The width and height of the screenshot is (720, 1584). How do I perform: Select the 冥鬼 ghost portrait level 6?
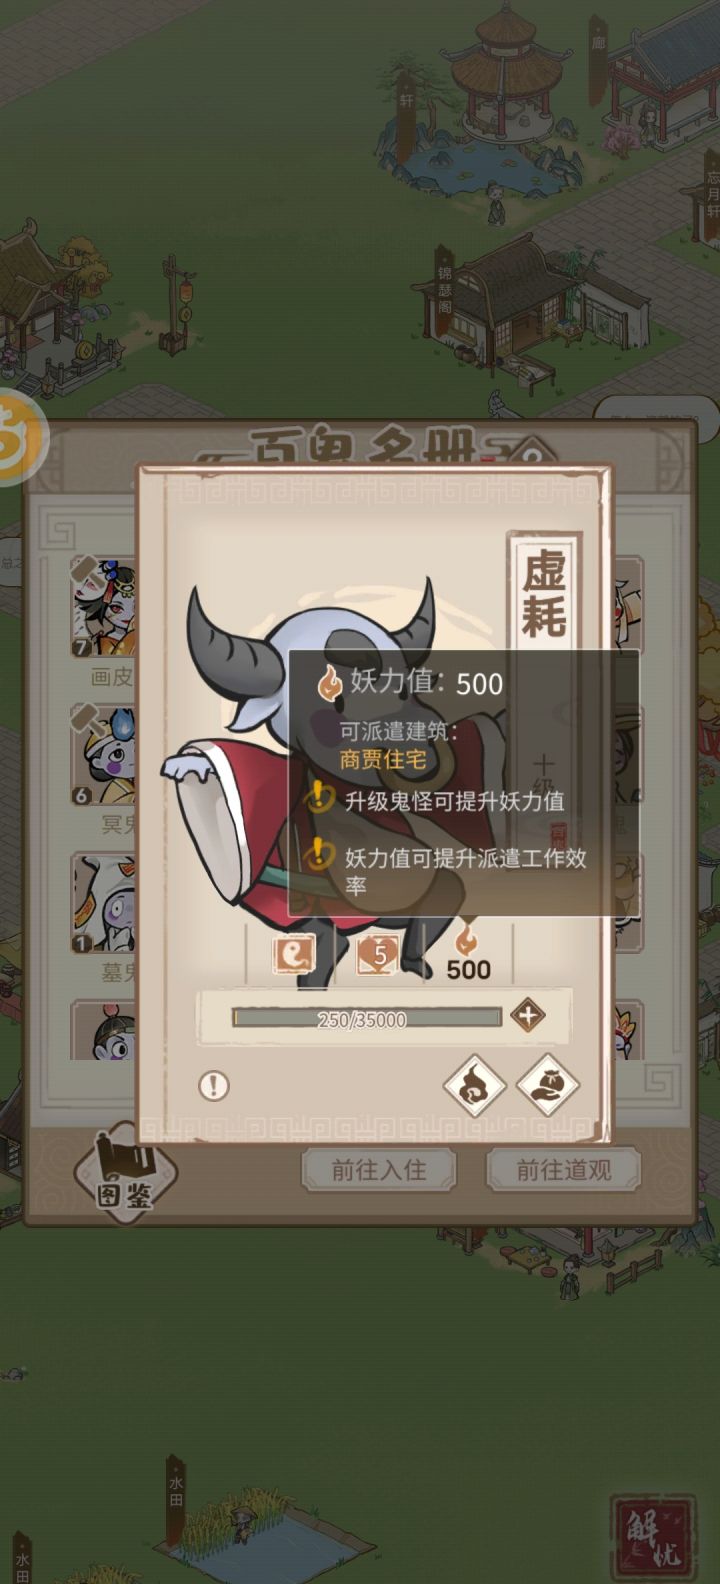tap(103, 755)
